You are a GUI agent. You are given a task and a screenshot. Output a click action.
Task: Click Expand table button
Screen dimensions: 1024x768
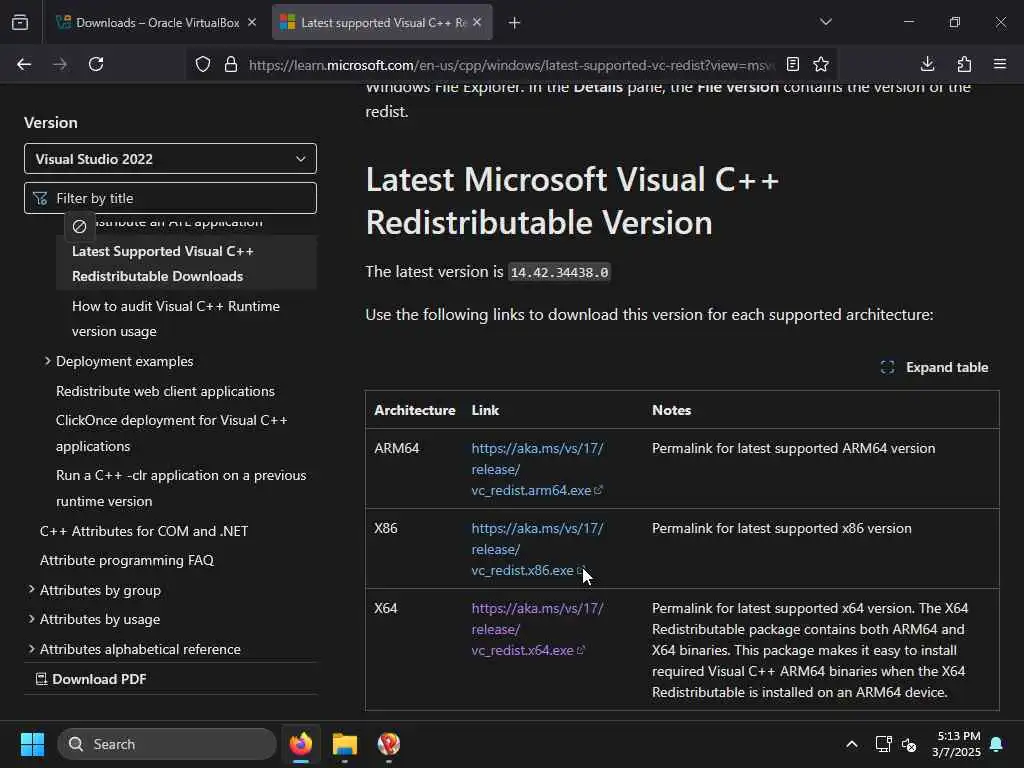click(935, 368)
